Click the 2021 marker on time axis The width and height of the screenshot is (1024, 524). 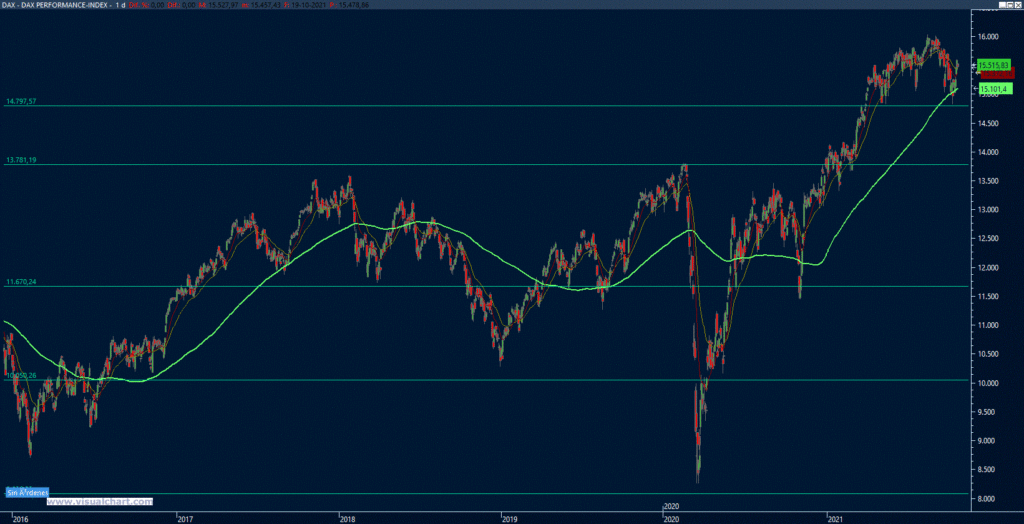(837, 519)
